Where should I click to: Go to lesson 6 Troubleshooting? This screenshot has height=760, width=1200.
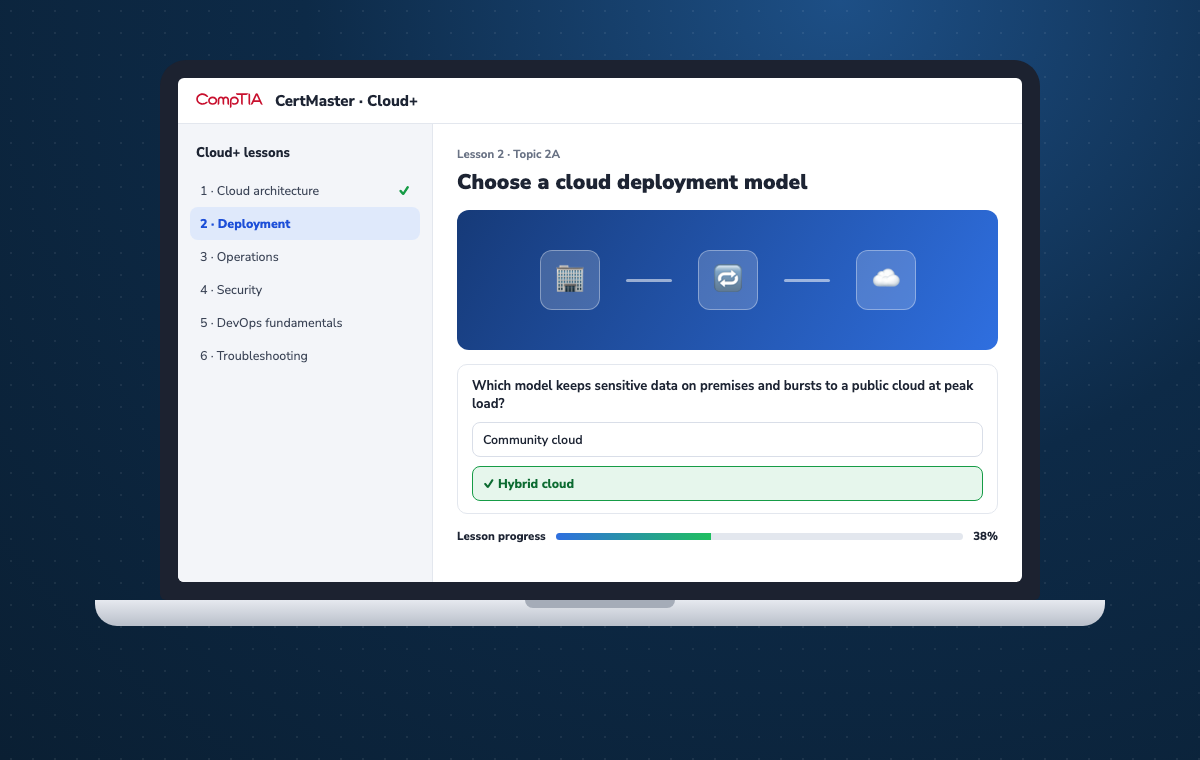click(305, 356)
